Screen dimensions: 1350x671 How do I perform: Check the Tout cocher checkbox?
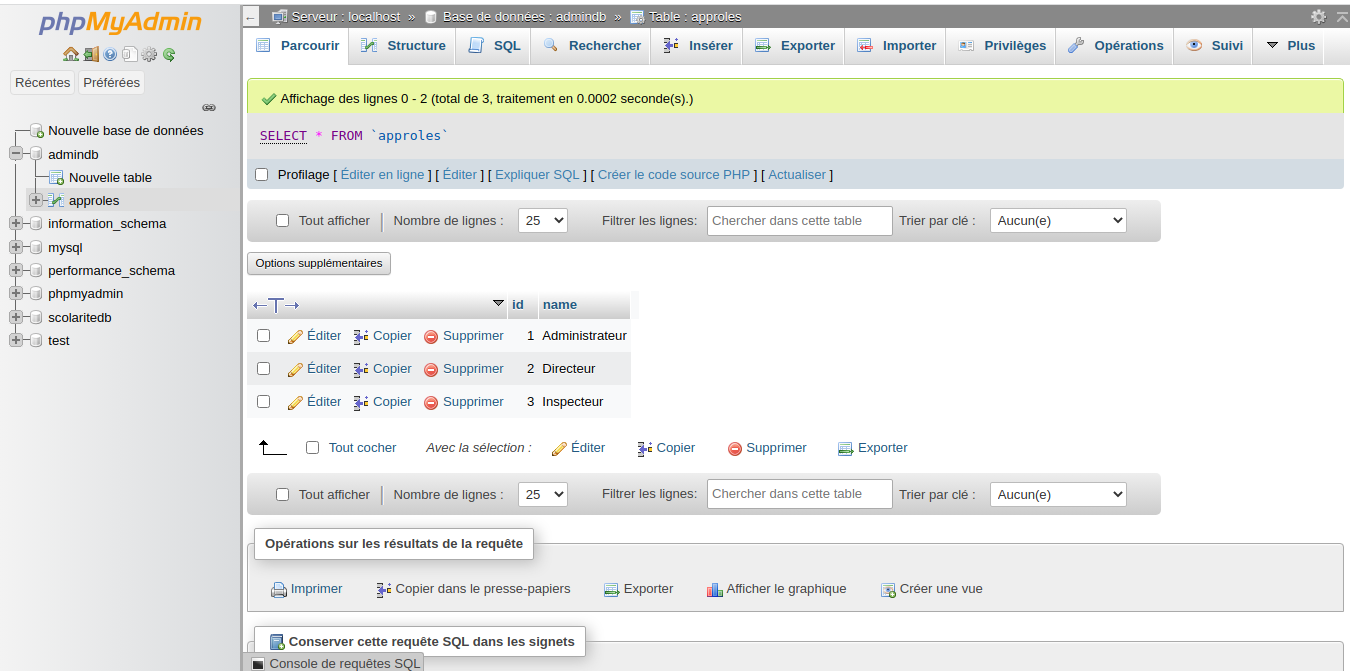point(313,448)
